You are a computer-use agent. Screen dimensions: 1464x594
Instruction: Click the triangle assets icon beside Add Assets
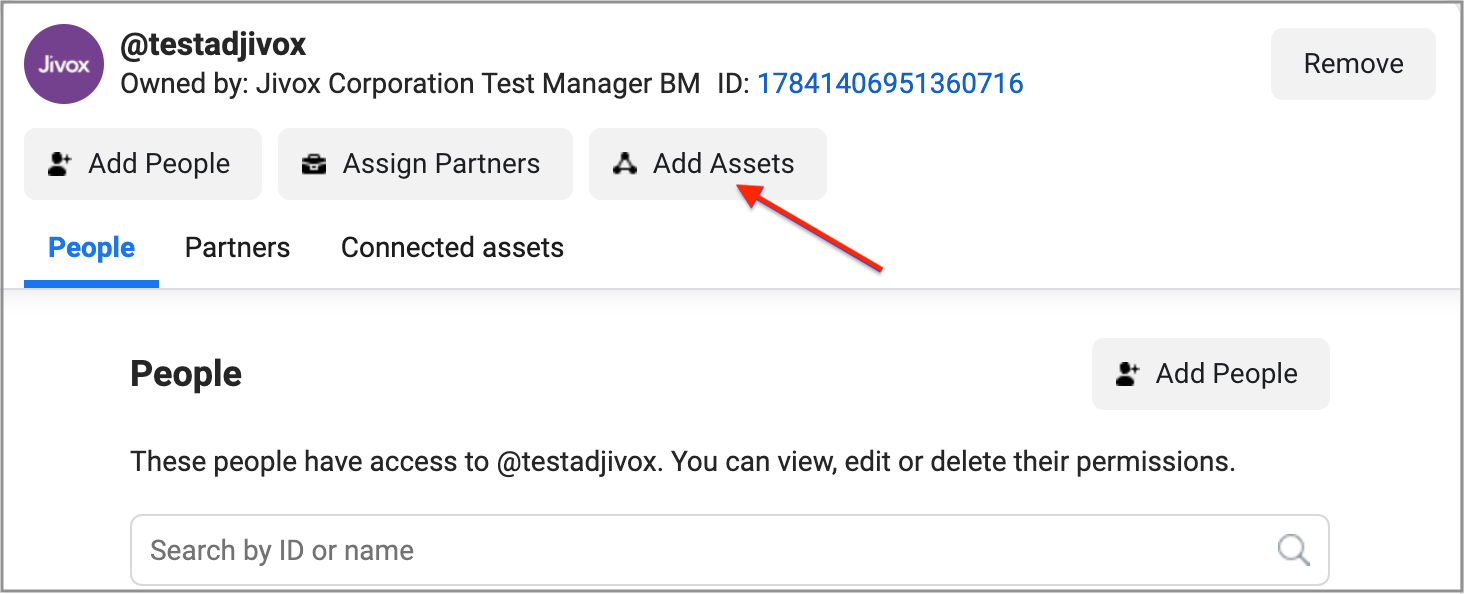tap(625, 164)
